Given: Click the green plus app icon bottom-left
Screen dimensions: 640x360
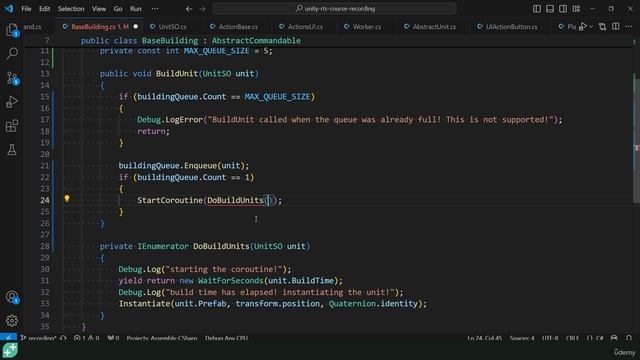Looking at the screenshot, I should (10, 351).
